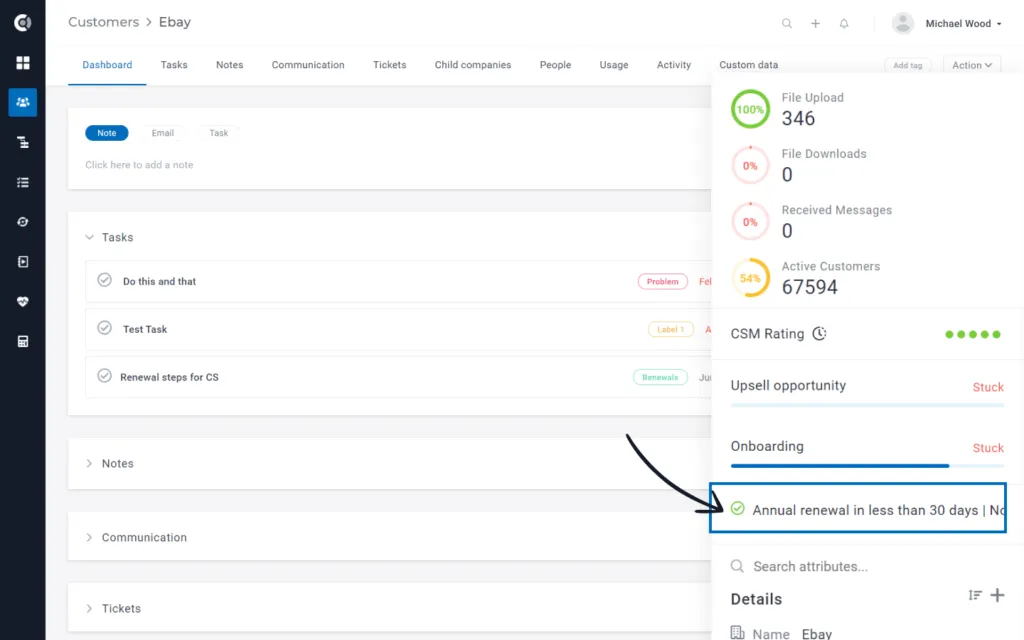Screen dimensions: 1024x640
Task: Open Michael Wood user menu arrow
Action: (999, 24)
